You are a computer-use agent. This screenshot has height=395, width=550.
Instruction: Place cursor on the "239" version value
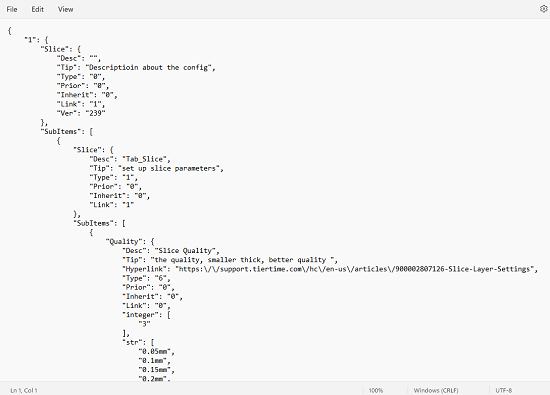pyautogui.click(x=95, y=113)
